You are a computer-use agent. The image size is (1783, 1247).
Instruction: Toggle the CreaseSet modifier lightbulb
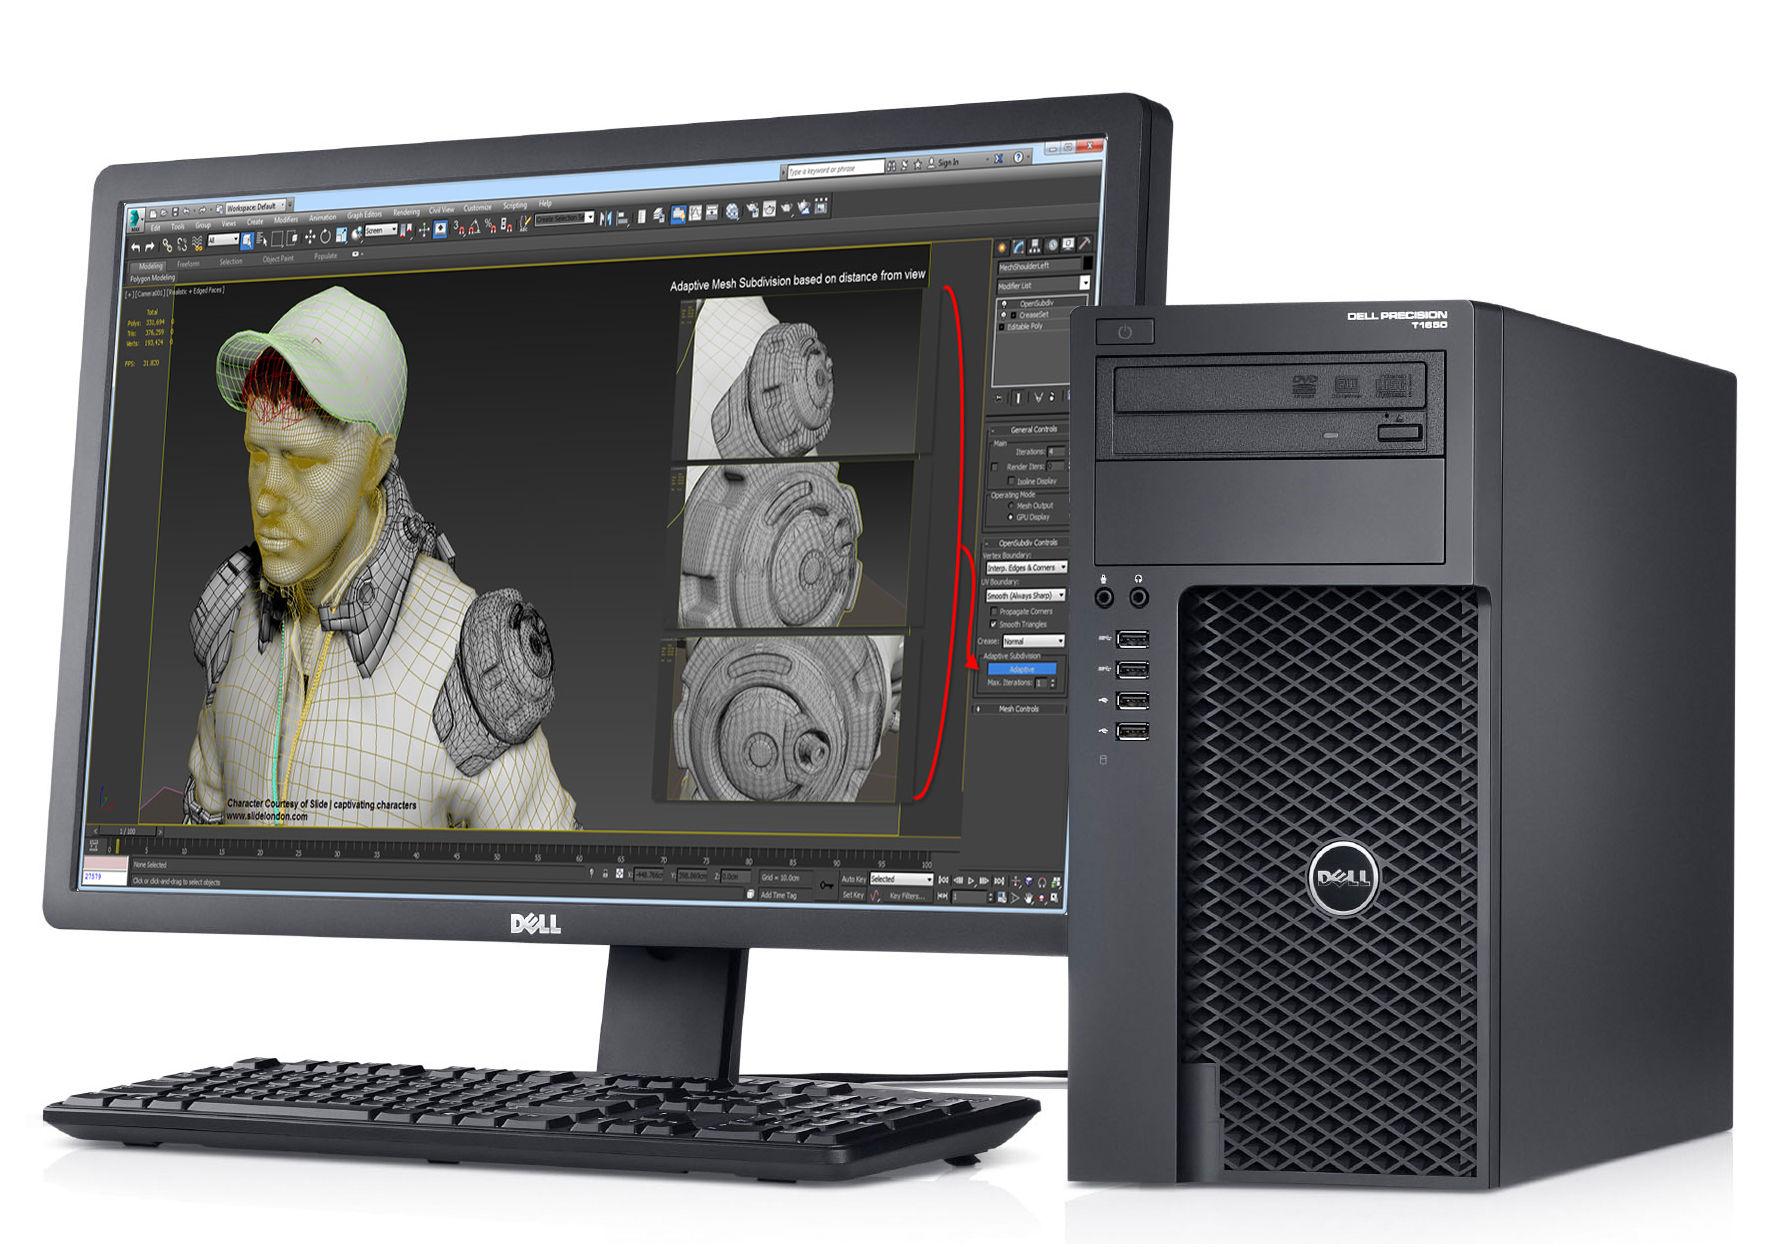coord(1003,315)
